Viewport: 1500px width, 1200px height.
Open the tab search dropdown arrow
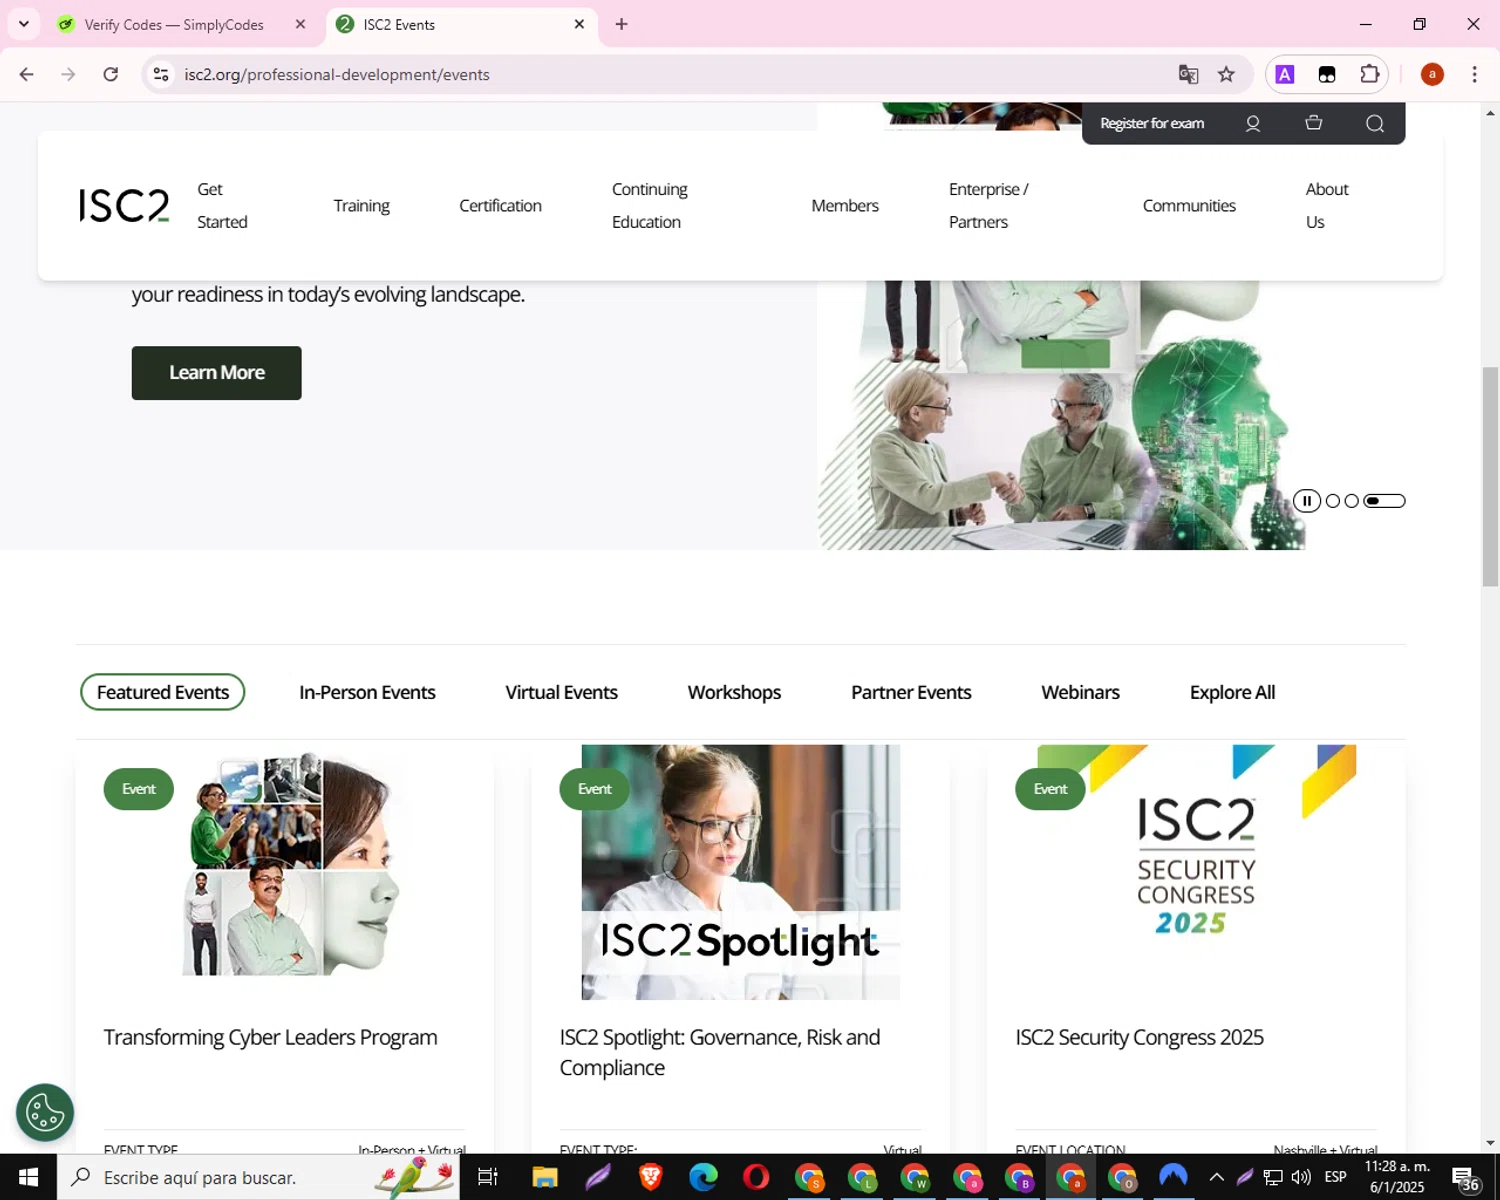pyautogui.click(x=23, y=24)
